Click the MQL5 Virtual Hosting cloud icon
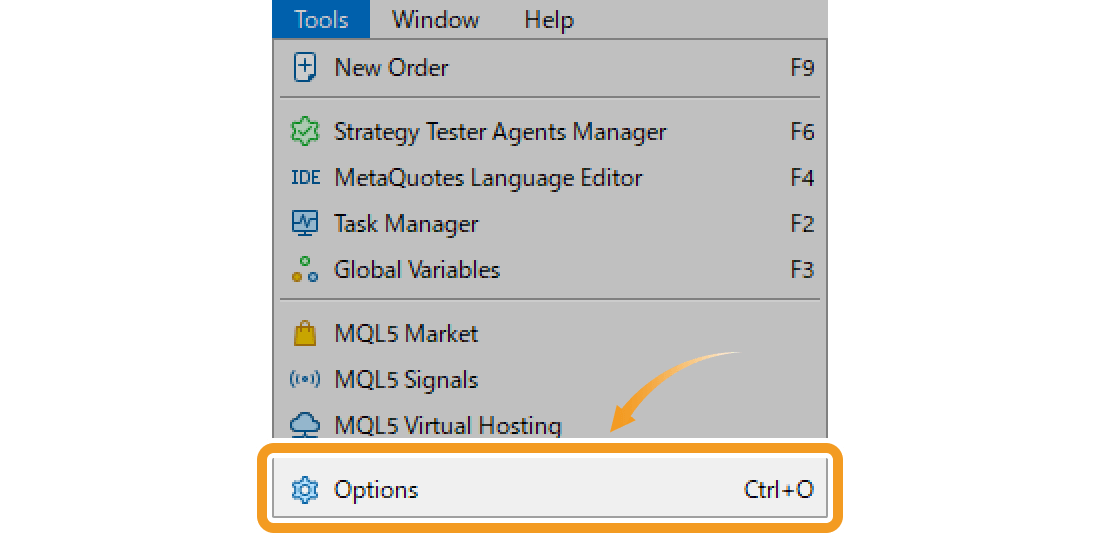Screen dimensions: 1100x540 click(x=304, y=425)
